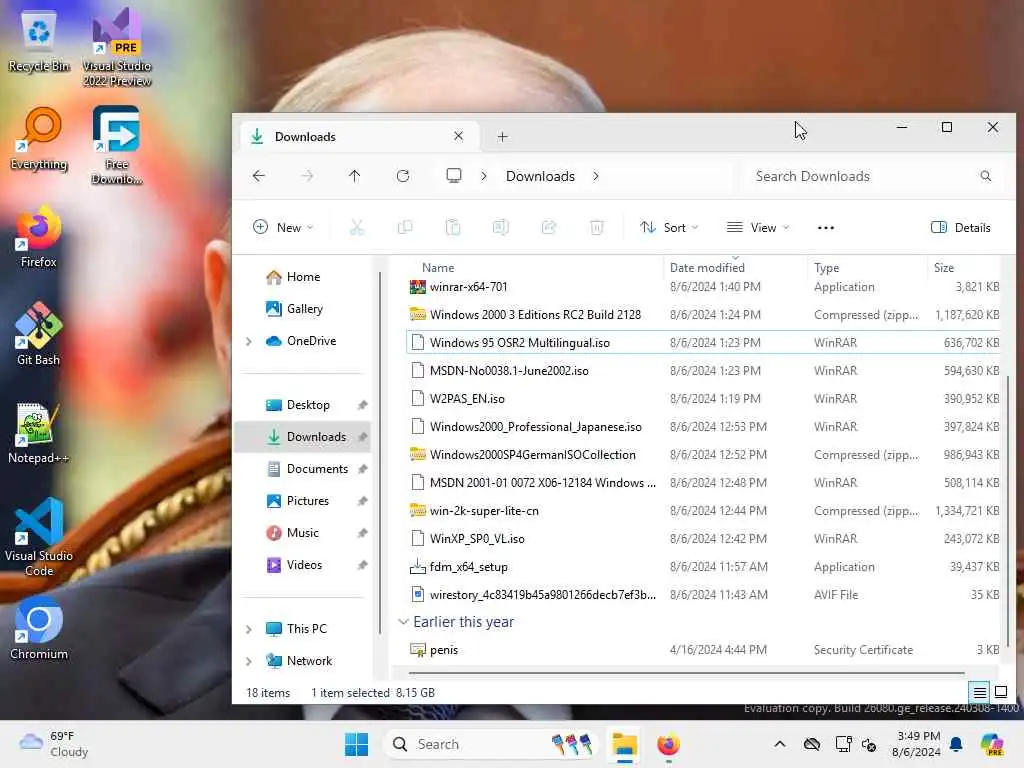Expand breadcrumb chevron after Downloads

[x=596, y=176]
